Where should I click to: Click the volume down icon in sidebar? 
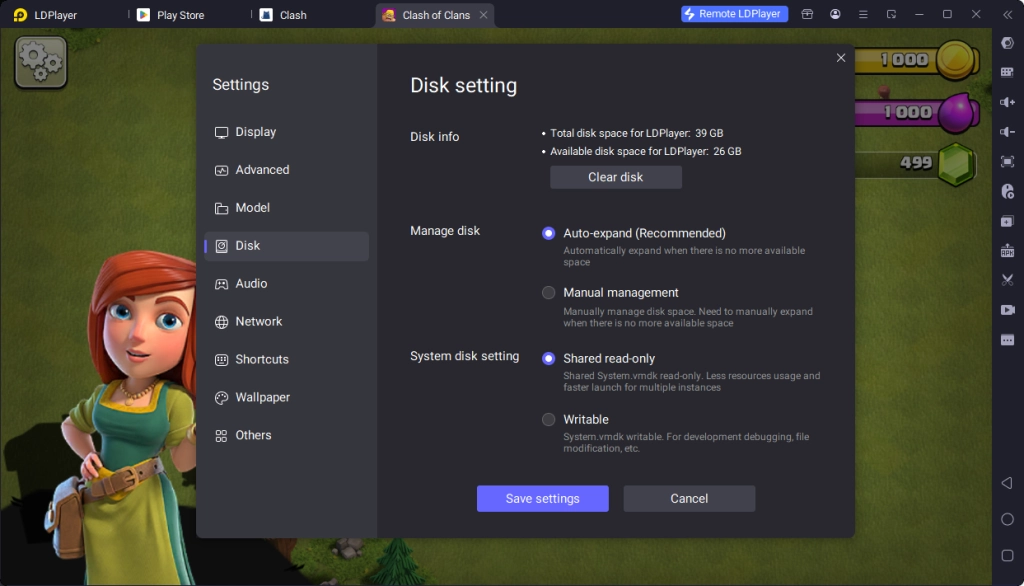tap(1007, 132)
